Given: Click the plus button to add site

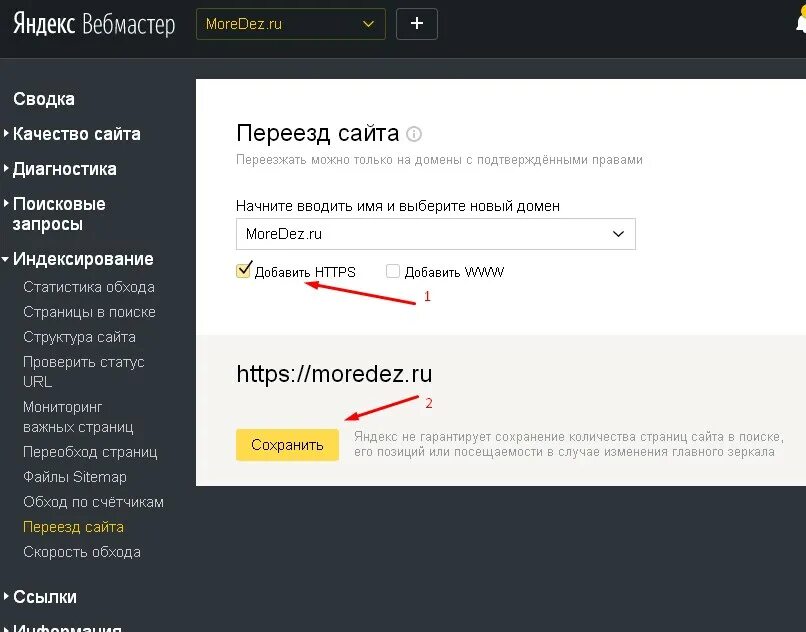Looking at the screenshot, I should pyautogui.click(x=417, y=24).
